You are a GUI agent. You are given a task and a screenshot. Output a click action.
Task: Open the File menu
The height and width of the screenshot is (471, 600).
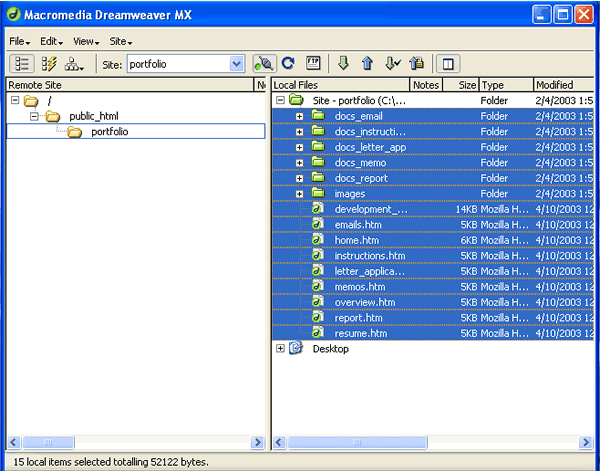click(20, 42)
